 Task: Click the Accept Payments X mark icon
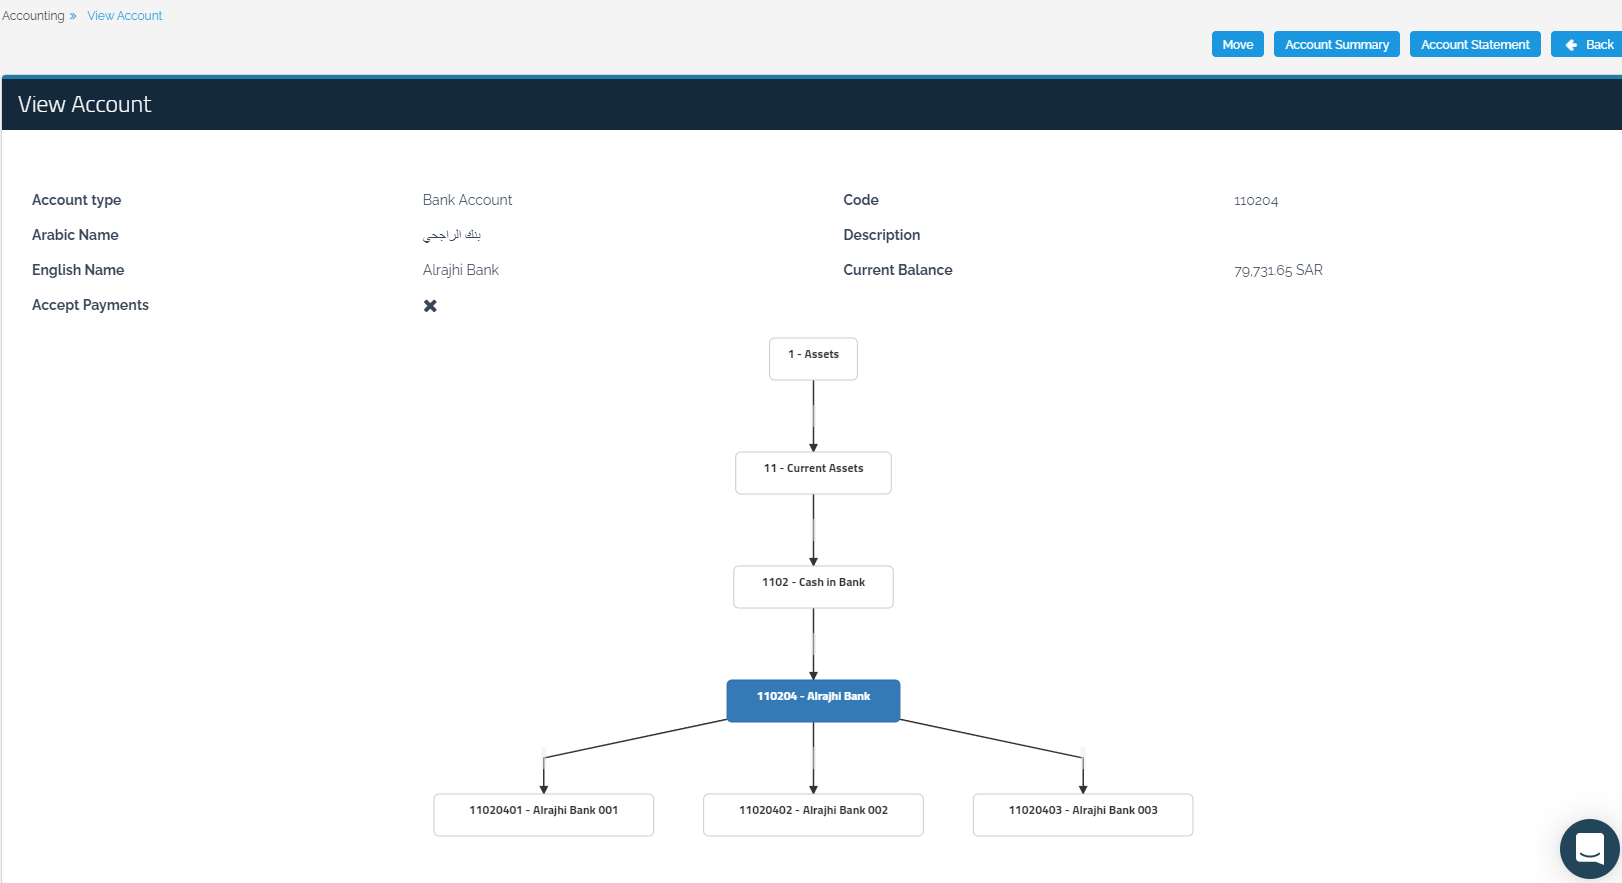point(430,306)
